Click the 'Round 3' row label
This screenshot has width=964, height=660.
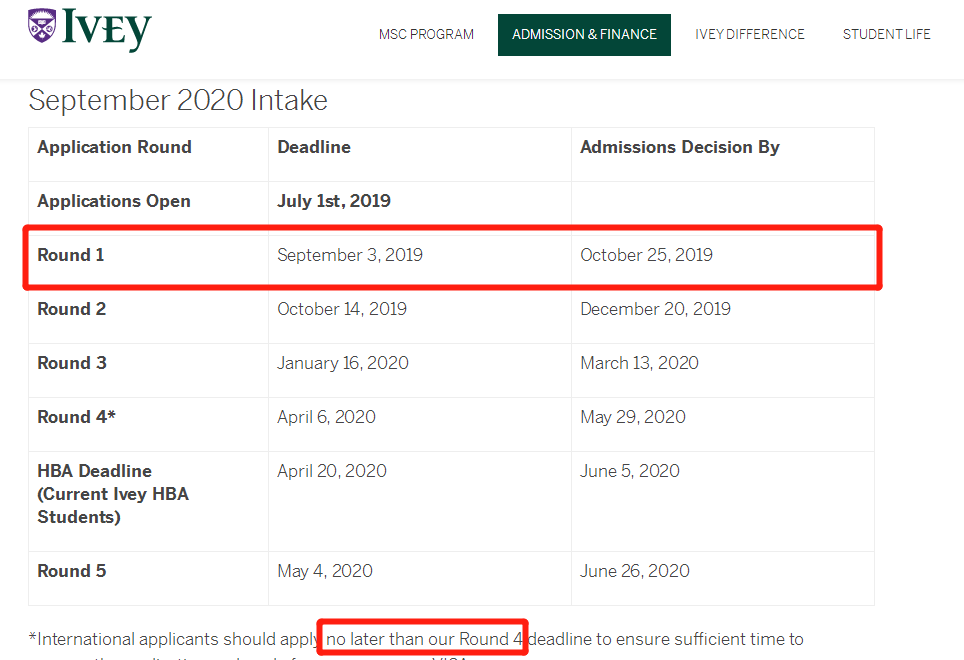tap(72, 363)
